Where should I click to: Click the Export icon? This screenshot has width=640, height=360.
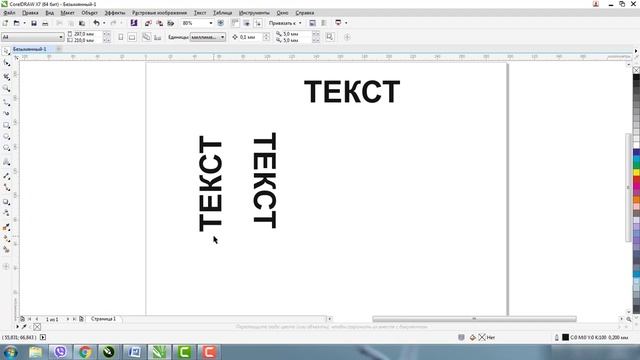[x=160, y=23]
